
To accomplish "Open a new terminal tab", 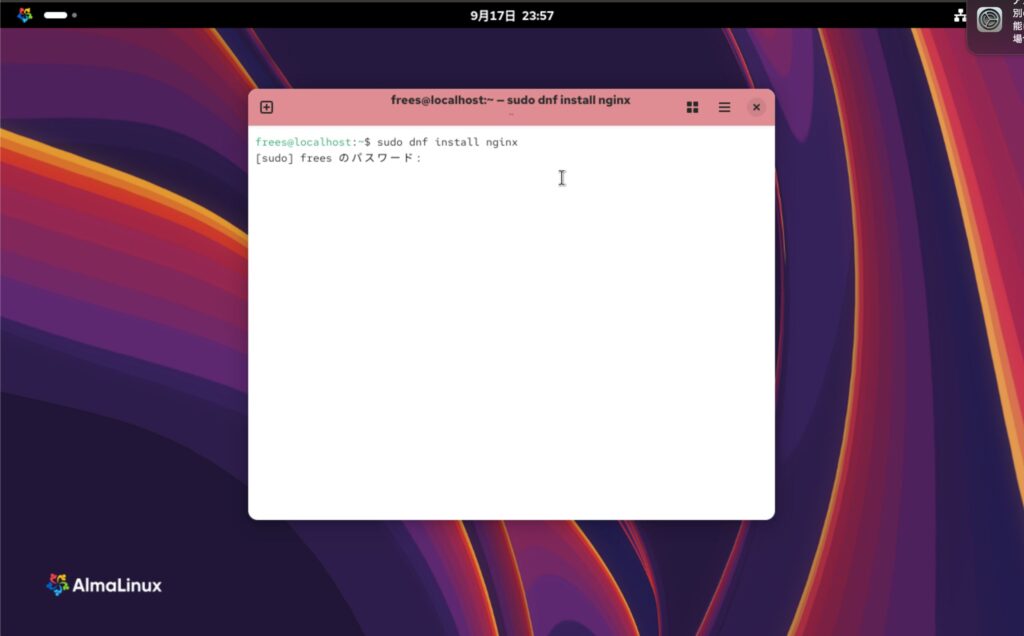I will pyautogui.click(x=266, y=107).
